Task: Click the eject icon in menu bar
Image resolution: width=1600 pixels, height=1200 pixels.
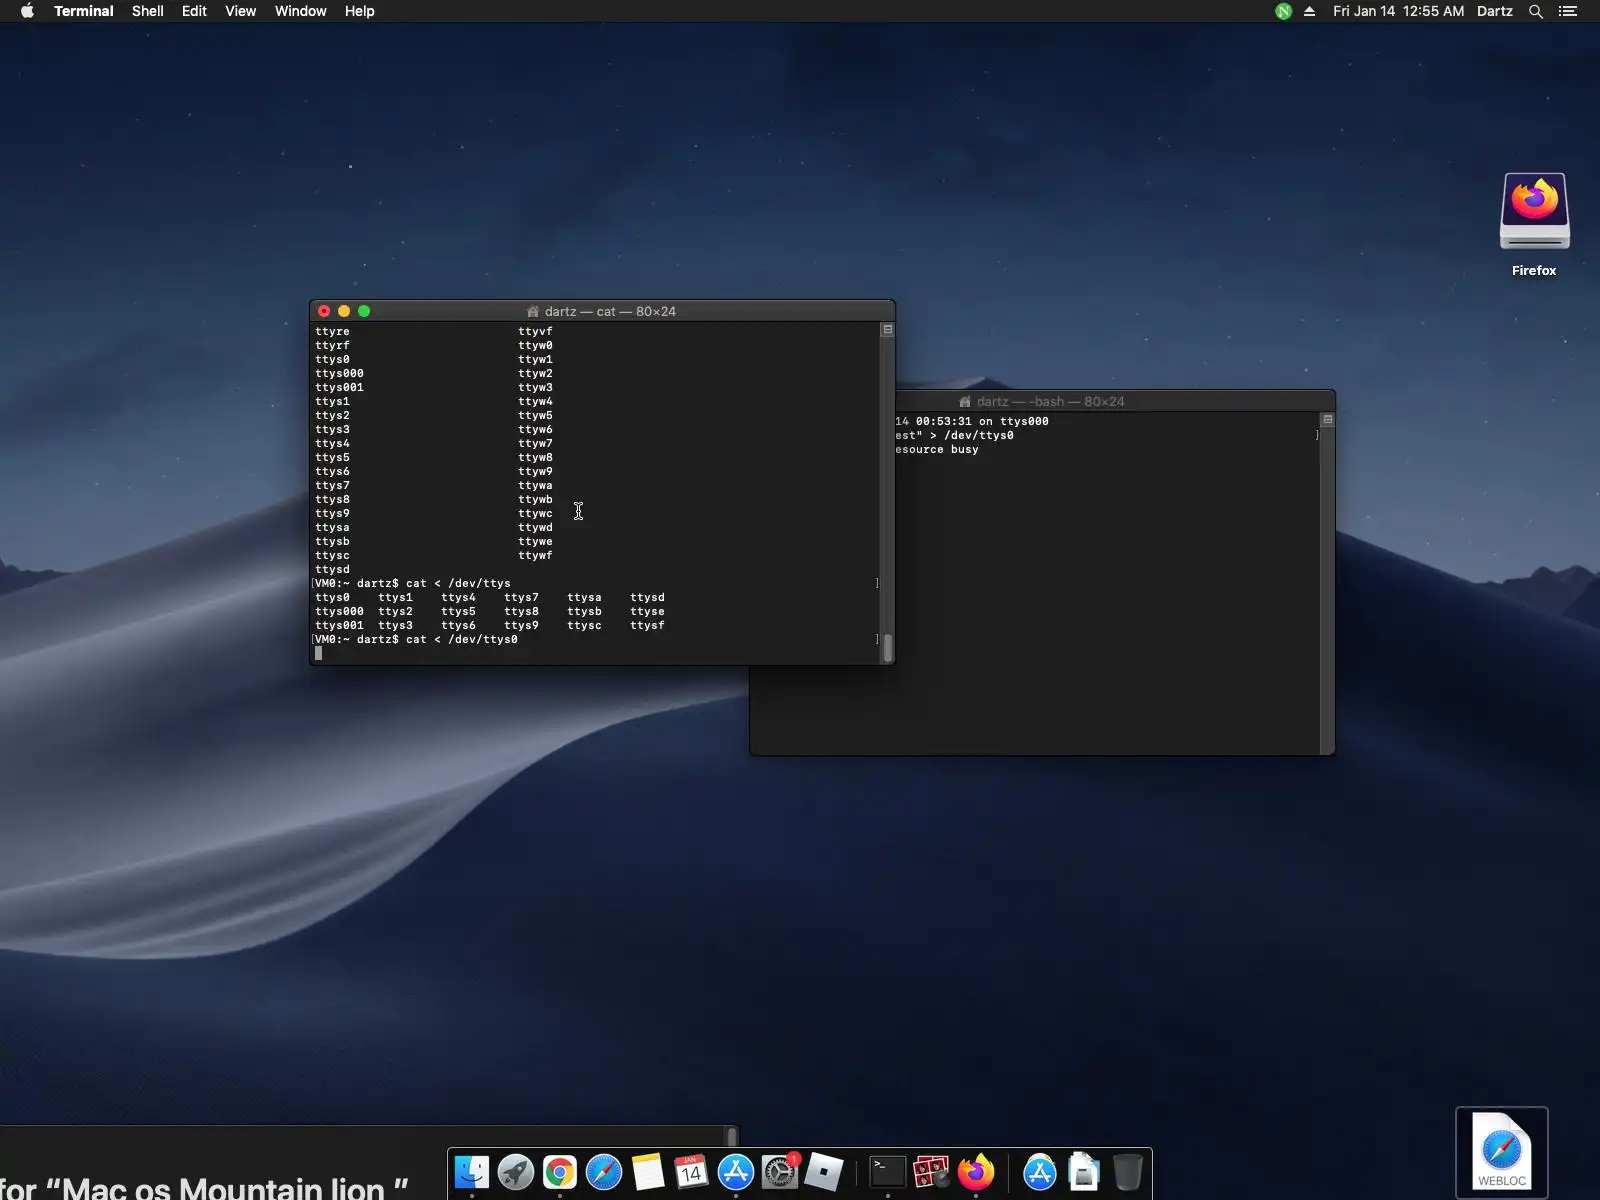Action: pos(1309,11)
